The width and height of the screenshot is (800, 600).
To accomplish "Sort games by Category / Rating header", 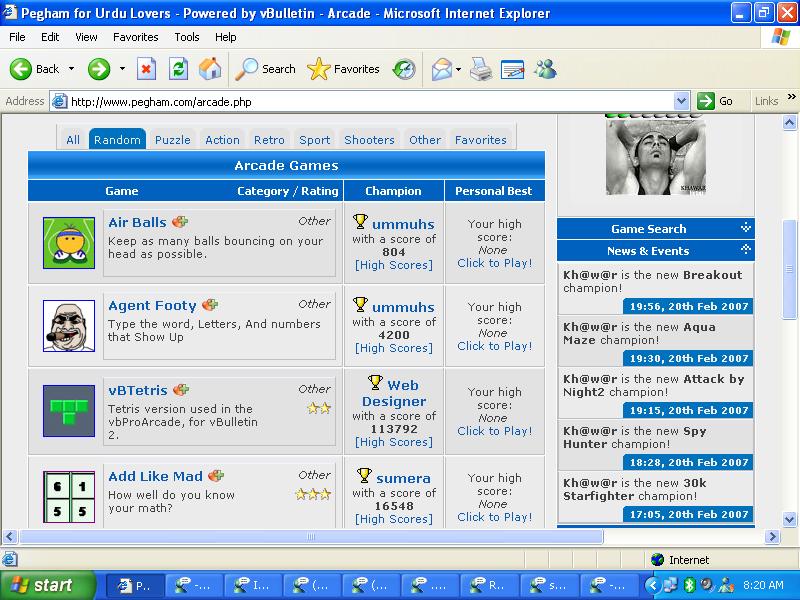I will tap(287, 191).
